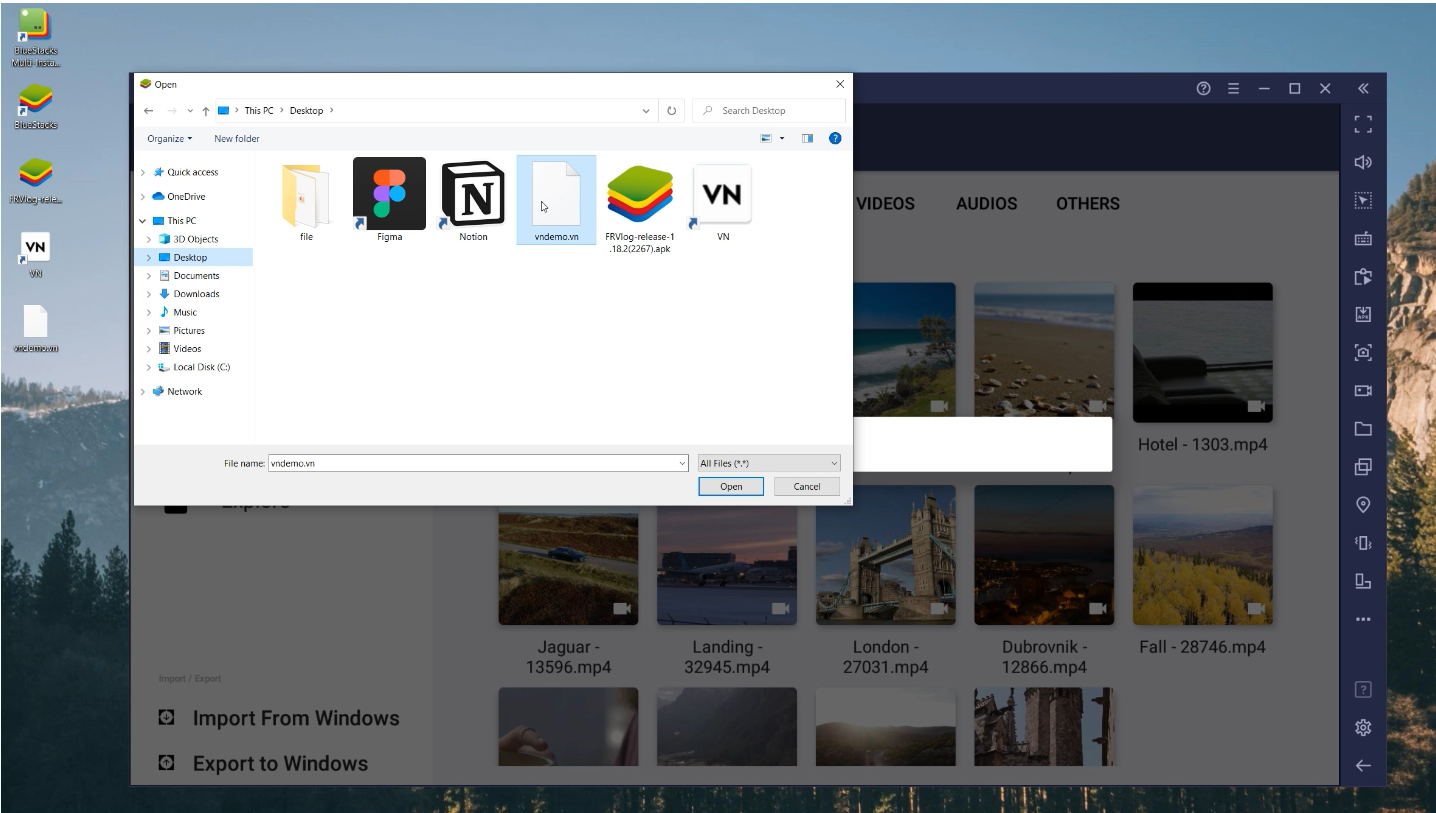Click the Open button in file dialog
The image size is (1436, 813).
[x=731, y=486]
